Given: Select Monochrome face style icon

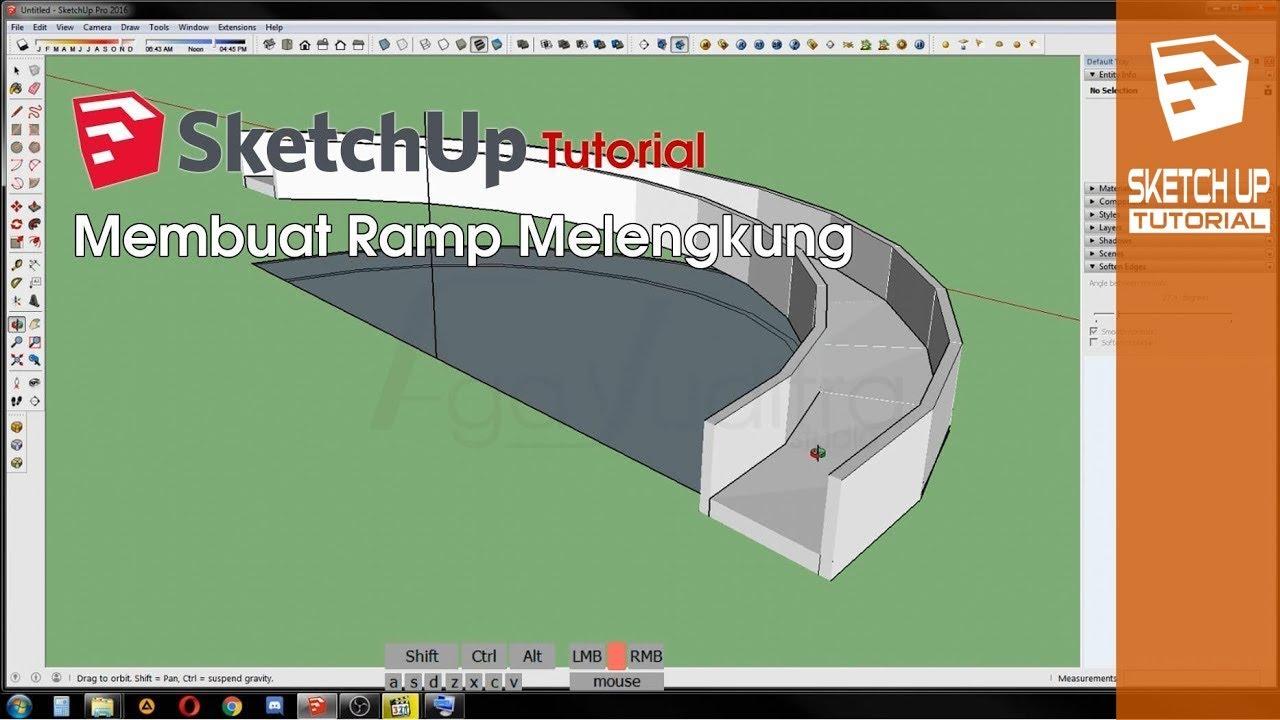Looking at the screenshot, I should [496, 45].
